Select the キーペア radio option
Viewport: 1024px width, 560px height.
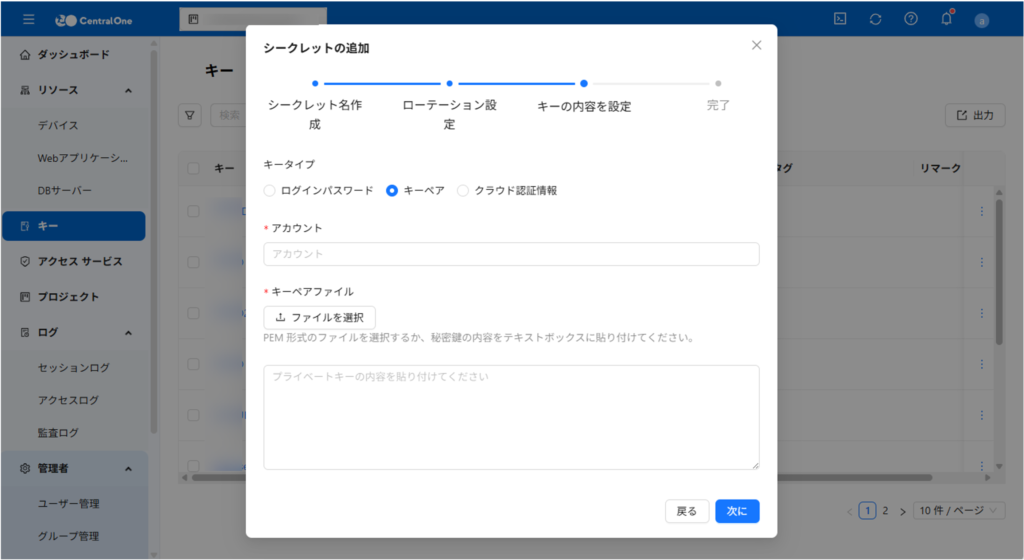click(x=392, y=190)
